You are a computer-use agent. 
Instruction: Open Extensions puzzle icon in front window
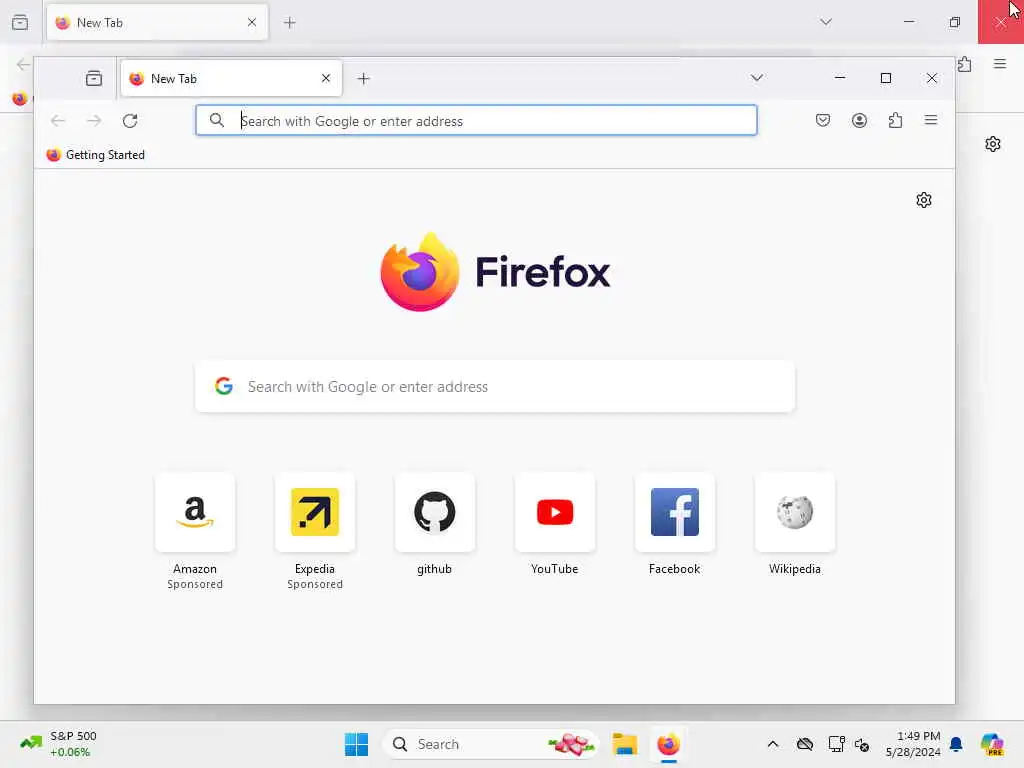tap(895, 120)
